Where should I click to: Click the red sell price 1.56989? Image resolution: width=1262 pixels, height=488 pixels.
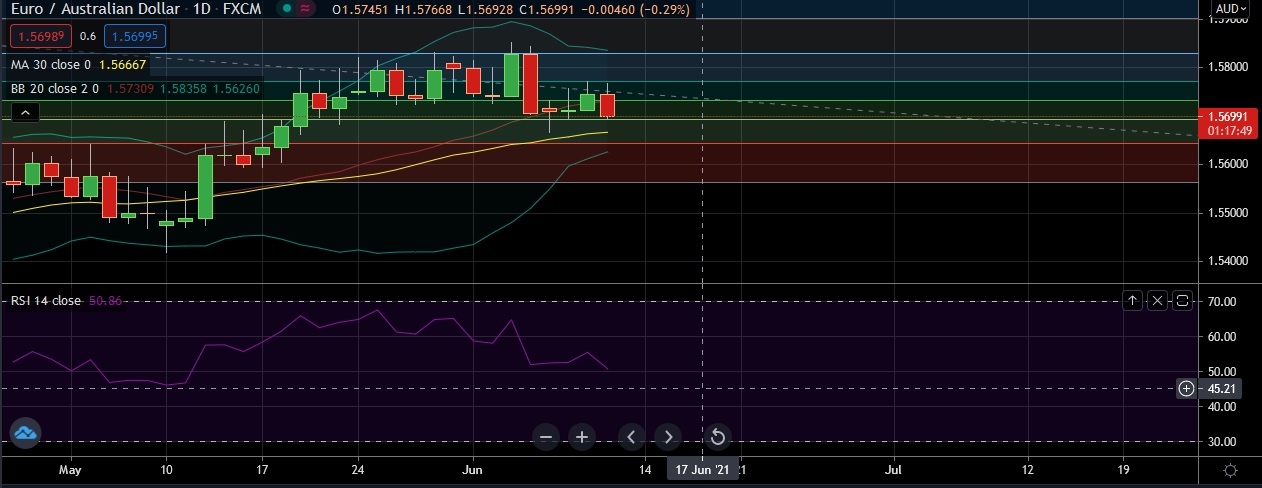click(37, 36)
